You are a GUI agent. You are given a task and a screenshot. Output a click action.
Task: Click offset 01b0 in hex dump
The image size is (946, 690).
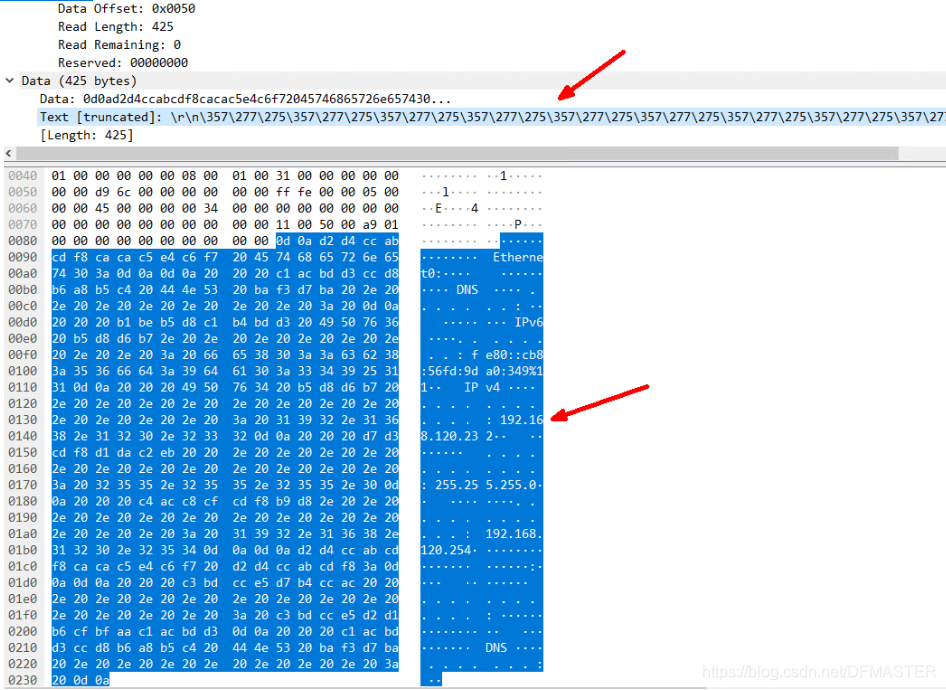point(22,550)
